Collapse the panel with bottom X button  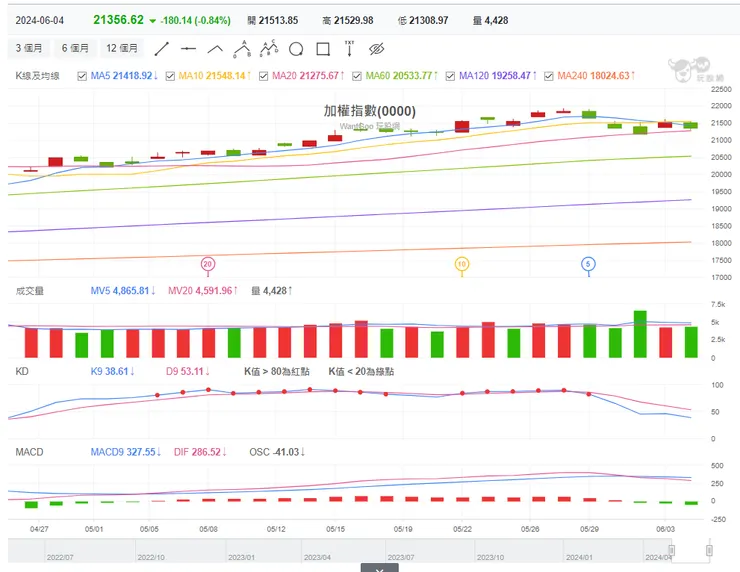(379, 568)
